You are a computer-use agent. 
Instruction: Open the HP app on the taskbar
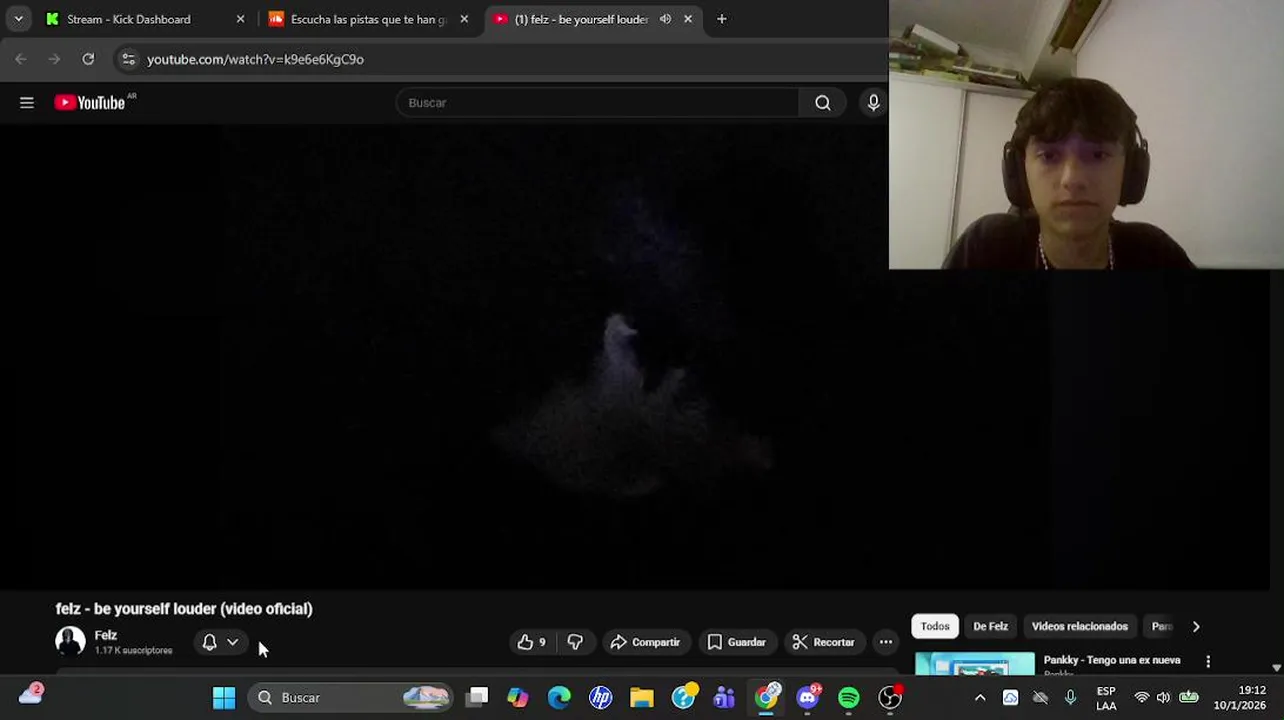click(600, 697)
